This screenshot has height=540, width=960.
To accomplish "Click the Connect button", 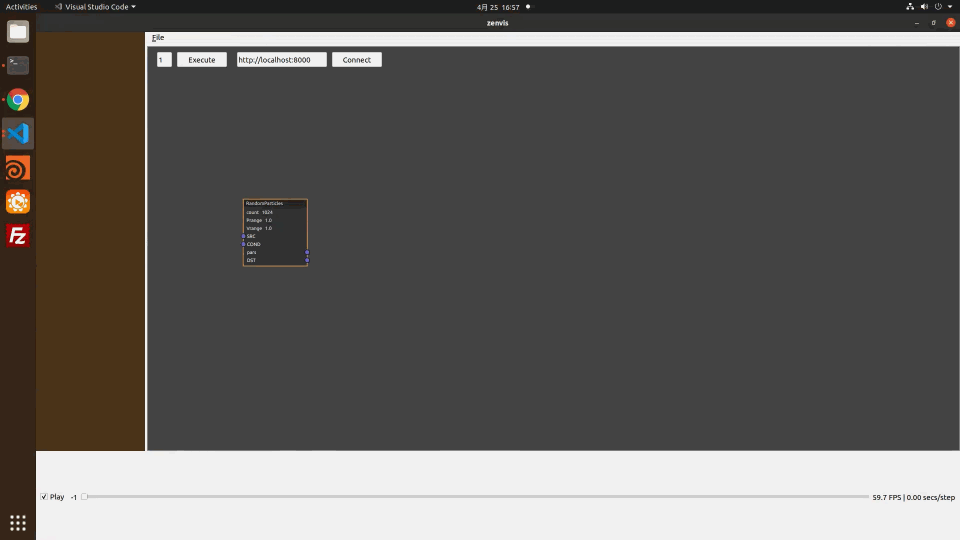I will click(x=356, y=59).
